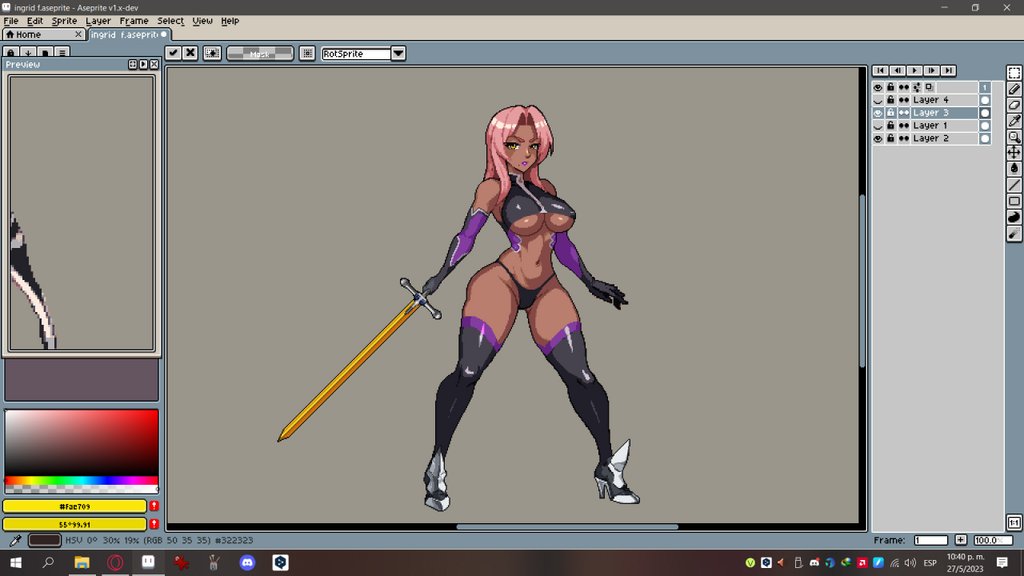Click the 1:1 zoom reset button
Viewport: 1024px width, 576px height.
(x=1014, y=522)
